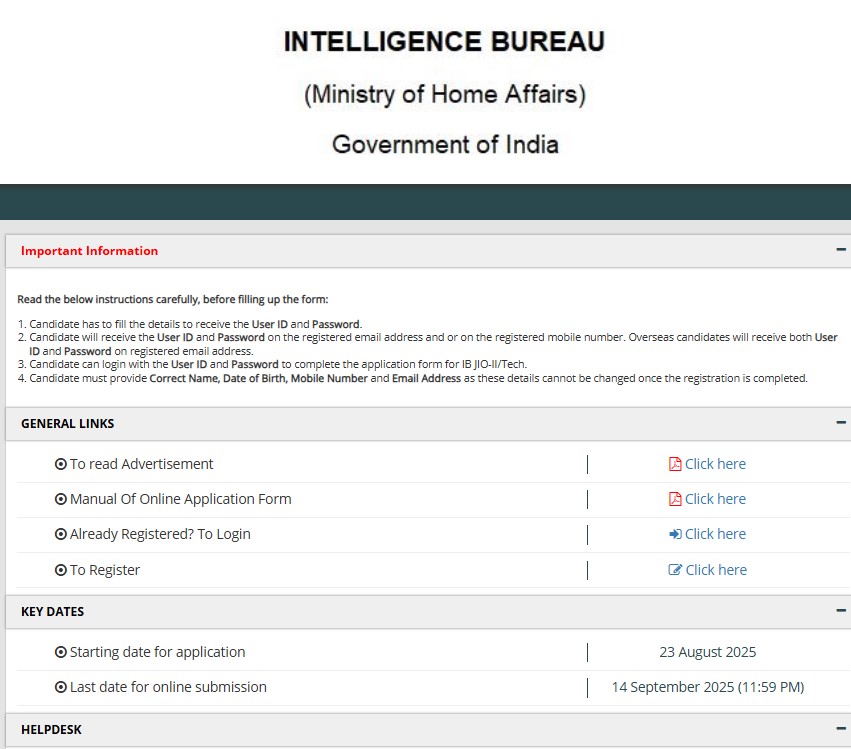This screenshot has width=851, height=749.
Task: Collapse the KEY DATES section
Action: click(x=841, y=611)
